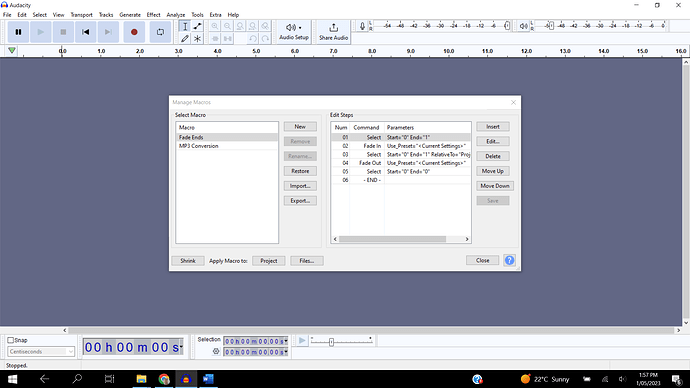The image size is (690, 388).
Task: Select the MP3 Conversion macro
Action: click(227, 146)
